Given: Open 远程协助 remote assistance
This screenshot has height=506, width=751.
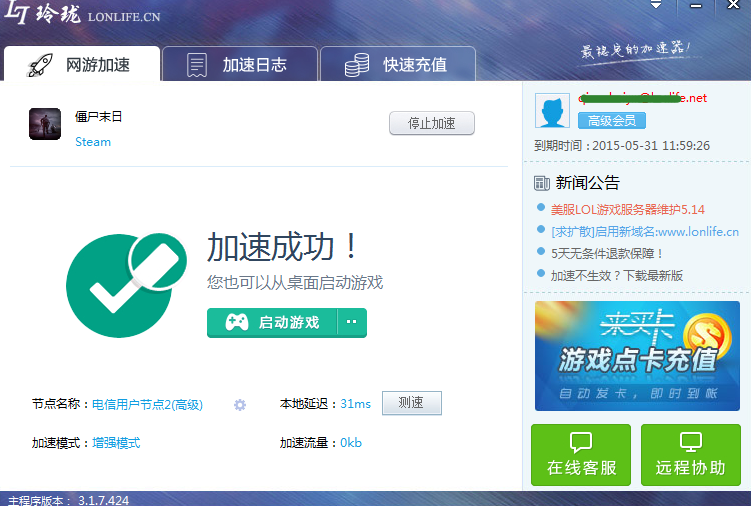Looking at the screenshot, I should coord(691,455).
